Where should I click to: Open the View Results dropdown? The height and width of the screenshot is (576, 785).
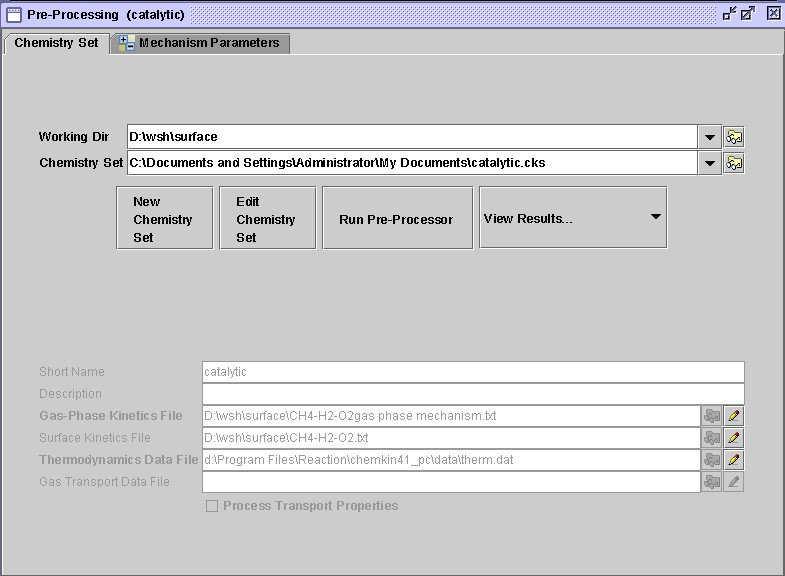pyautogui.click(x=655, y=217)
